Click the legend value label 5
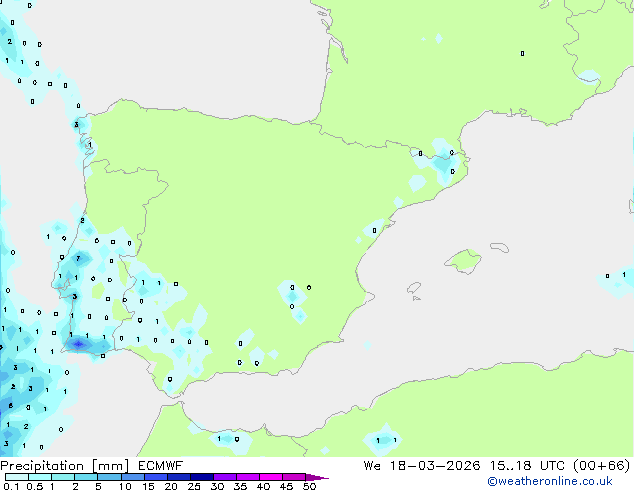Viewport: 634px width, 490px height. click(x=98, y=487)
